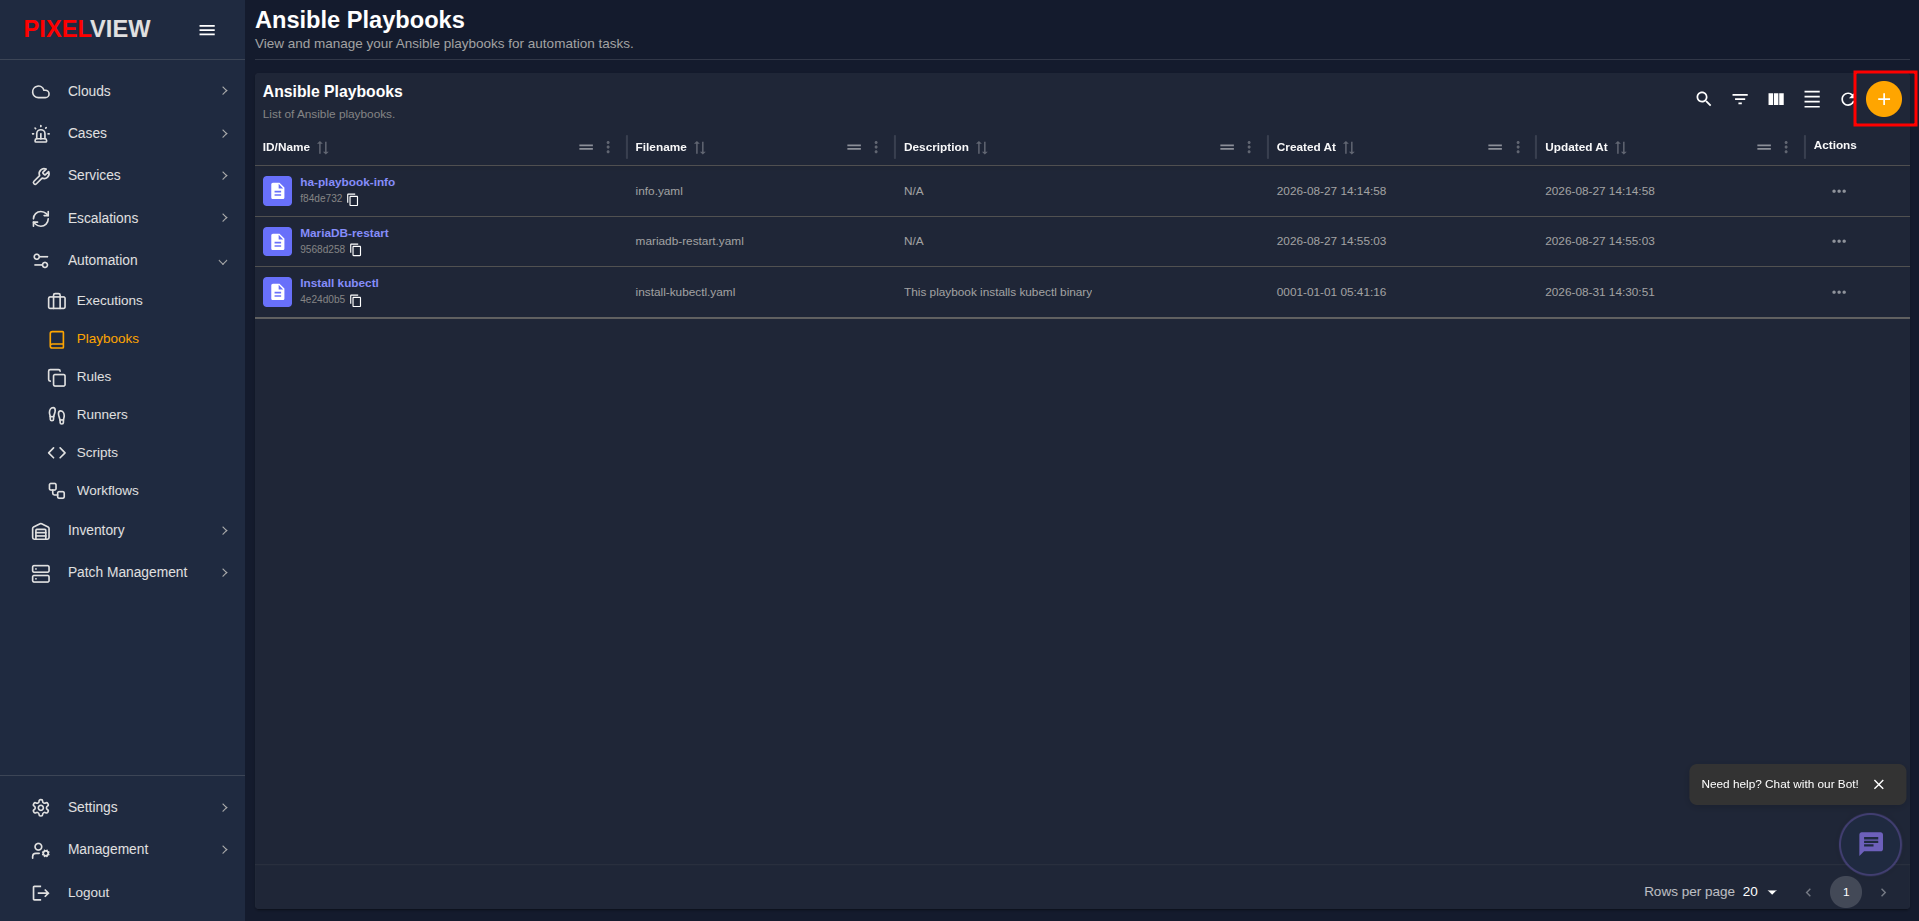Open Rows per page dropdown
1919x921 pixels.
1760,892
